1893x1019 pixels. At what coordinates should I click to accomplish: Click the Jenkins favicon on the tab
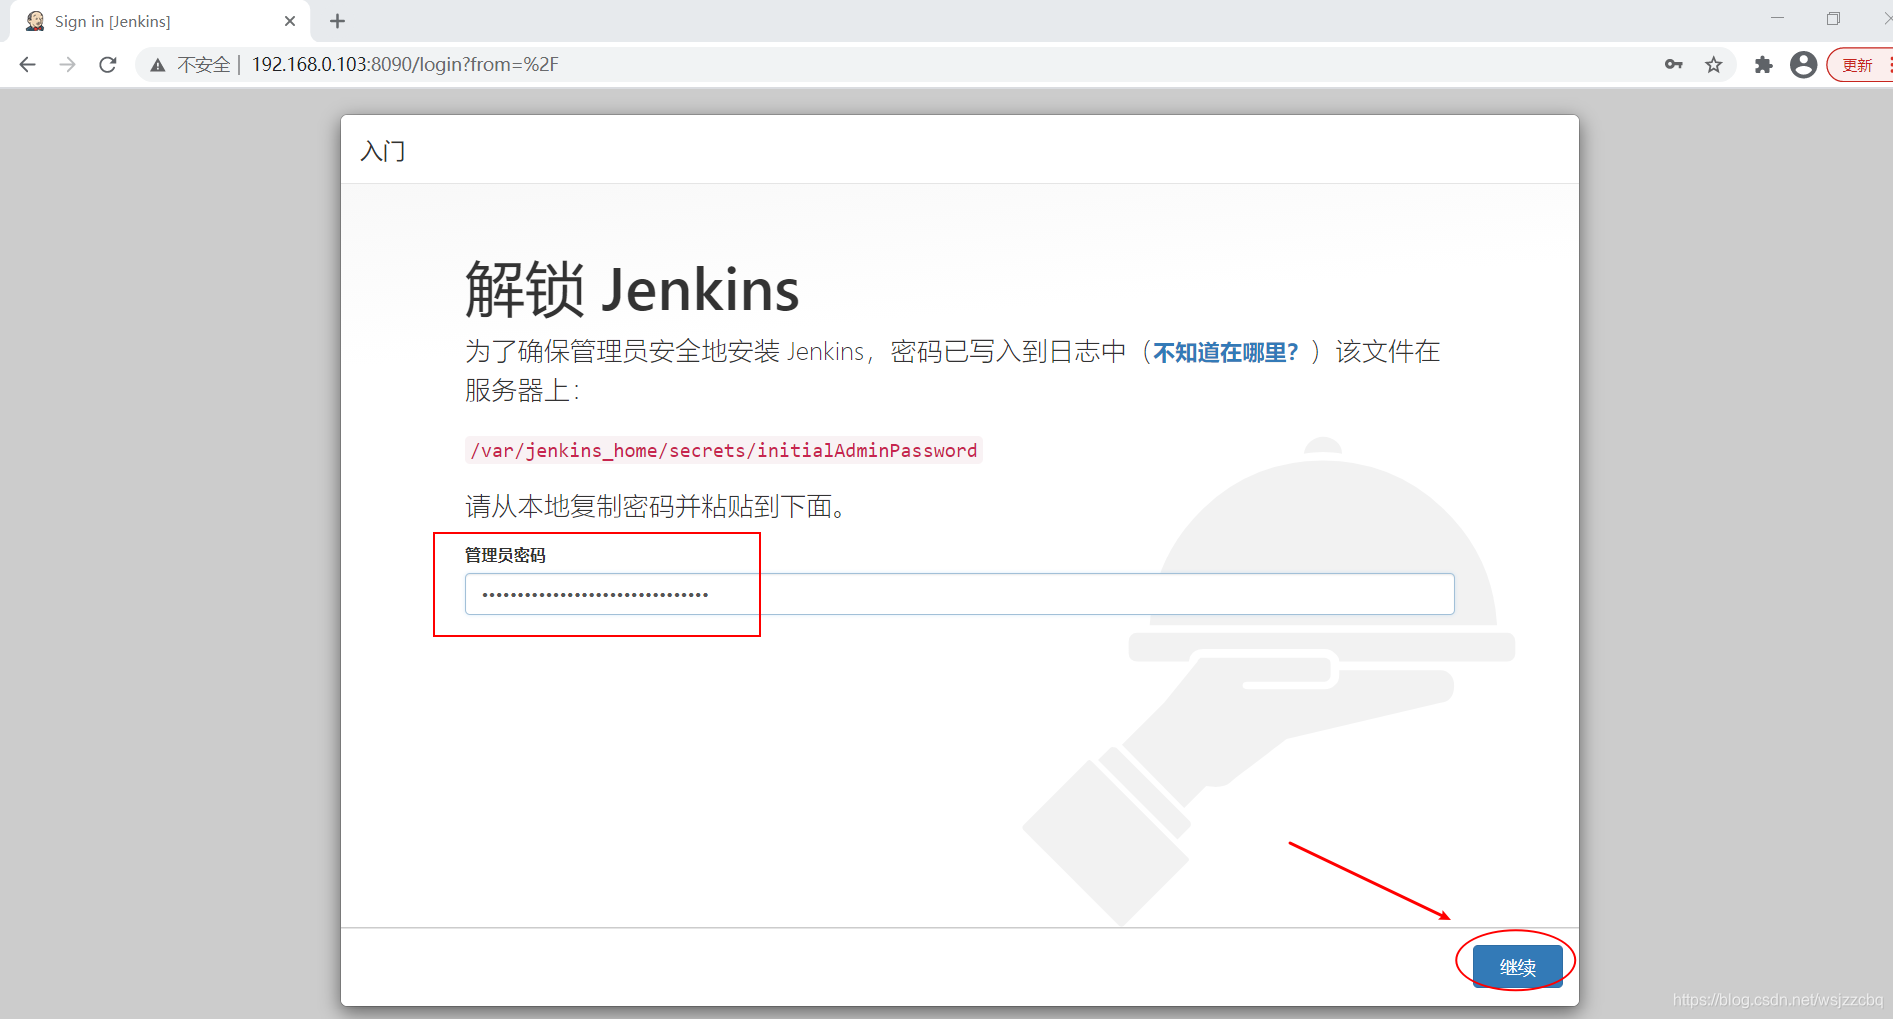[x=35, y=21]
